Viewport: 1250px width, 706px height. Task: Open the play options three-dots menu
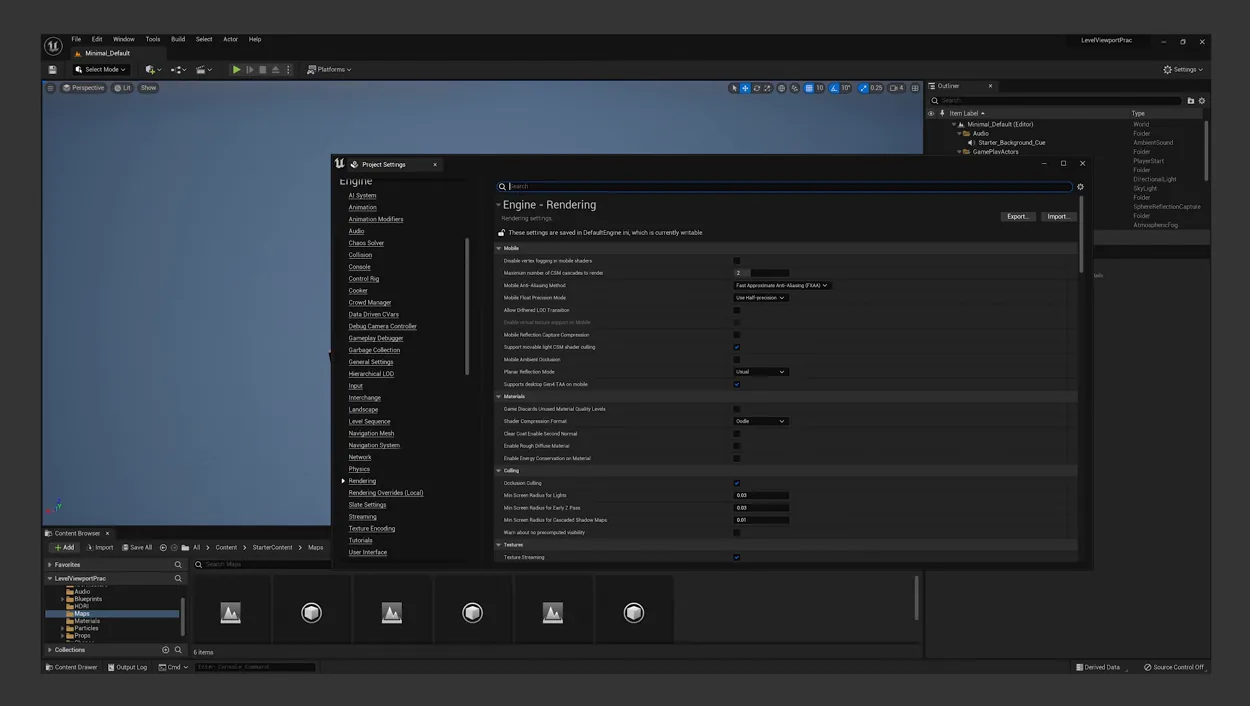pos(289,70)
